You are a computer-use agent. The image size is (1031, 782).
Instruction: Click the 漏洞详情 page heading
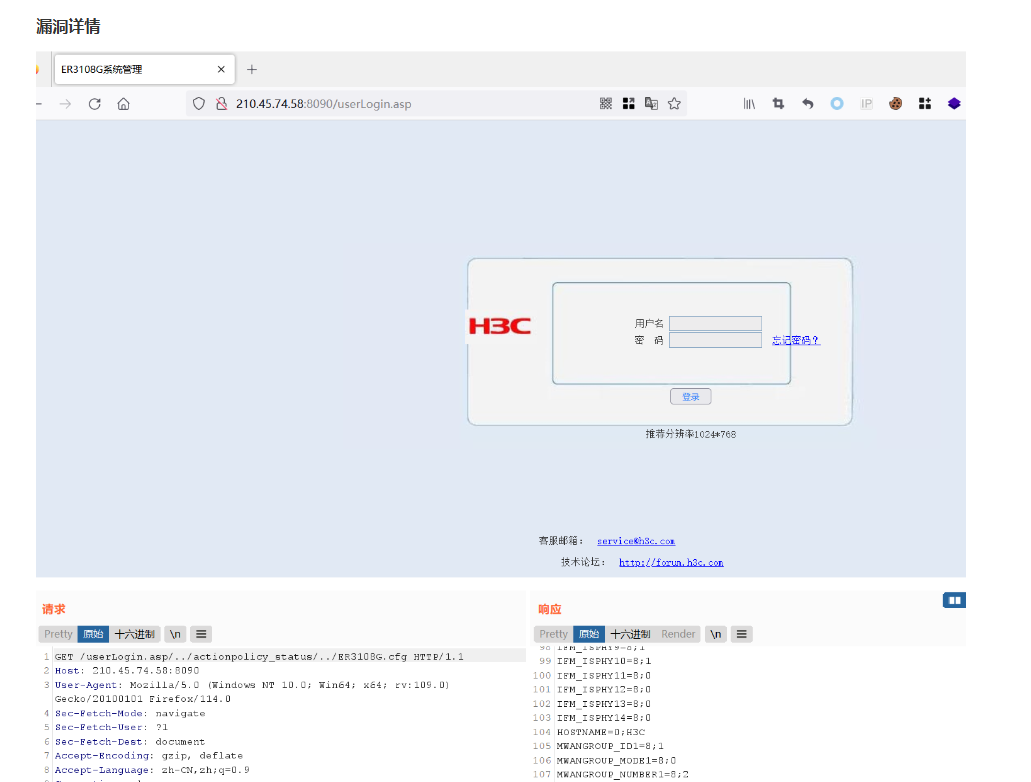[68, 26]
